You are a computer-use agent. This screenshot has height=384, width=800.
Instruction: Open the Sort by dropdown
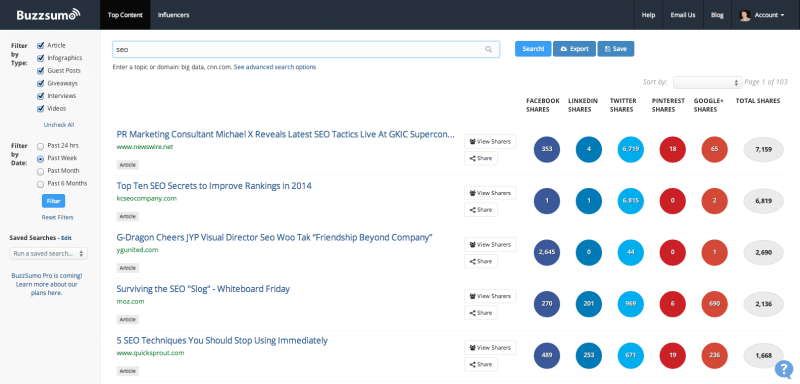pyautogui.click(x=707, y=83)
